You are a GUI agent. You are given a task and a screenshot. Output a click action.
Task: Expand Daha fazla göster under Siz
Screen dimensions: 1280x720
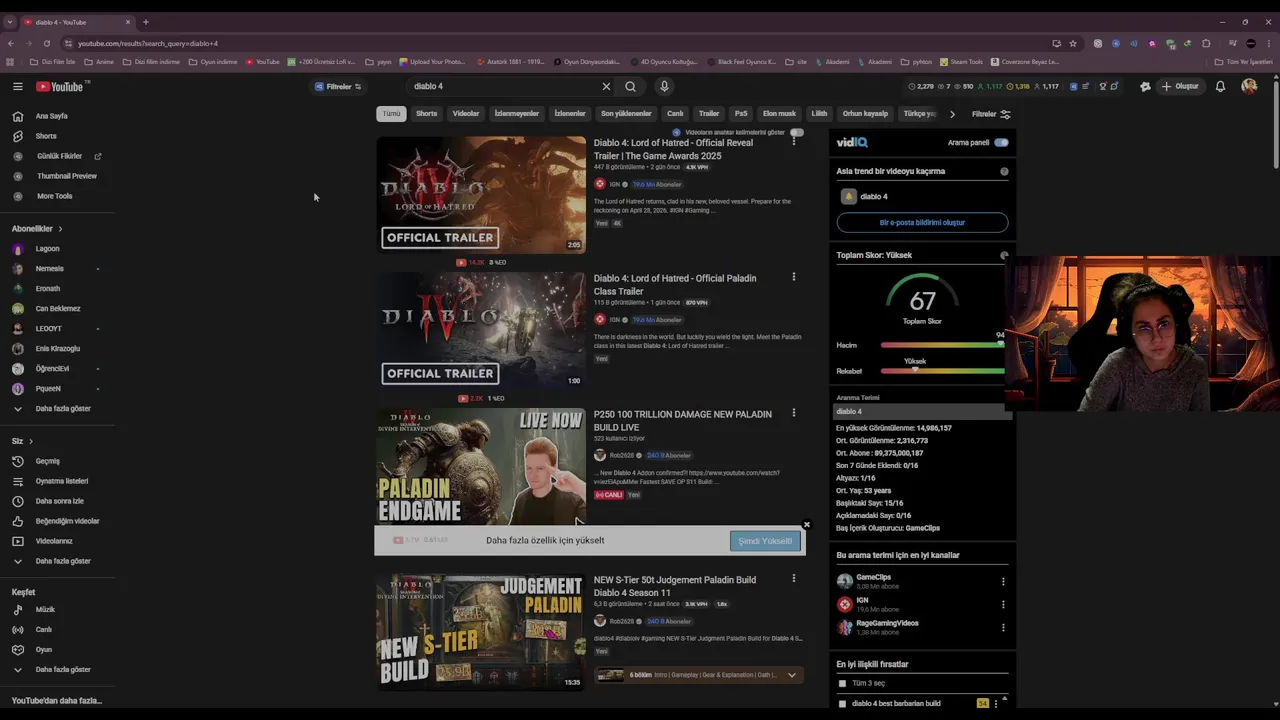[x=62, y=561]
